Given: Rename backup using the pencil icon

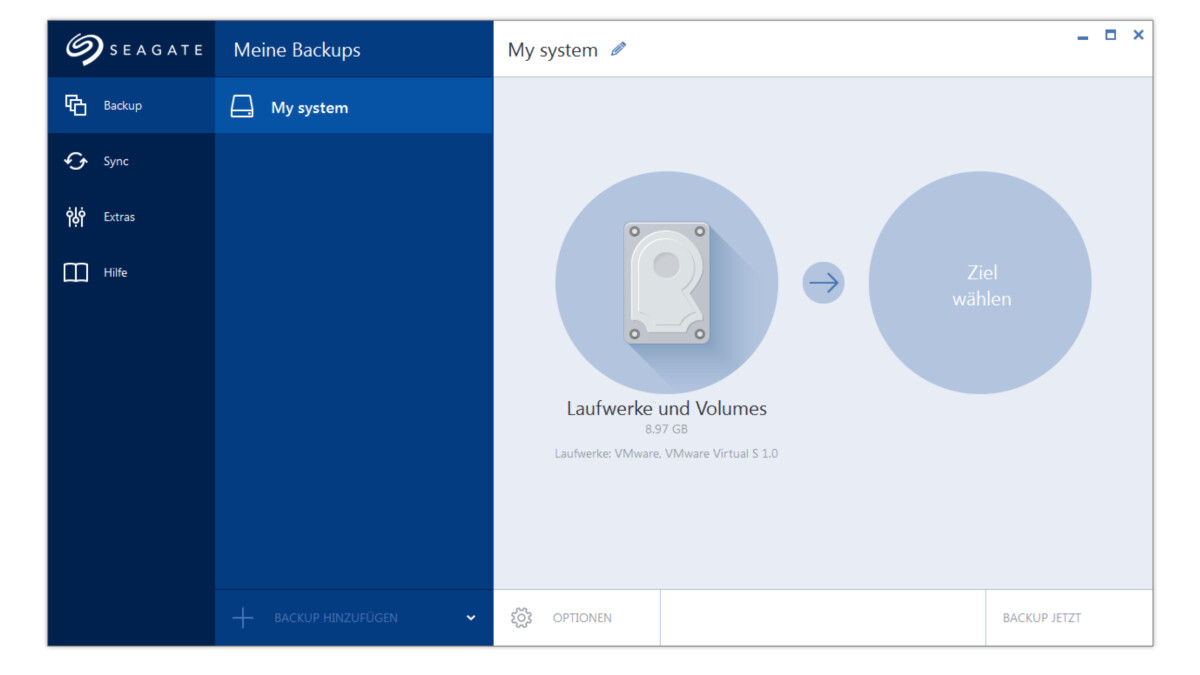Looking at the screenshot, I should pyautogui.click(x=618, y=49).
